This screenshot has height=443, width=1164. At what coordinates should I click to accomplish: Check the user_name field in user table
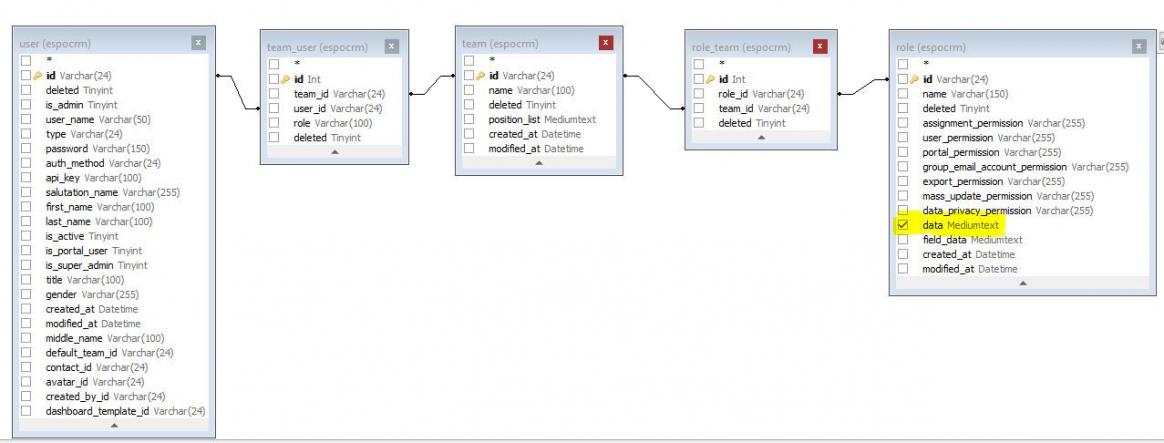[26, 117]
